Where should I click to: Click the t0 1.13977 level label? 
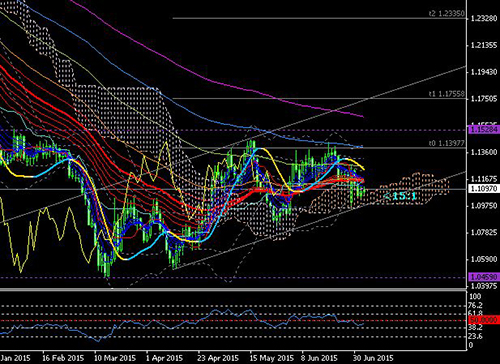tap(446, 143)
